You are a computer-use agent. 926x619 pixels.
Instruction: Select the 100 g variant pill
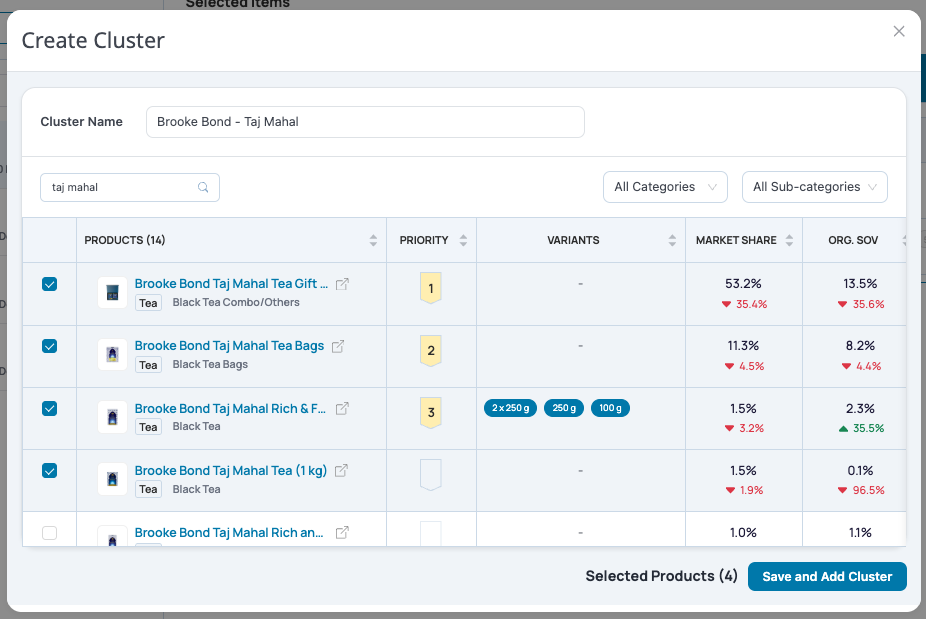pos(610,408)
